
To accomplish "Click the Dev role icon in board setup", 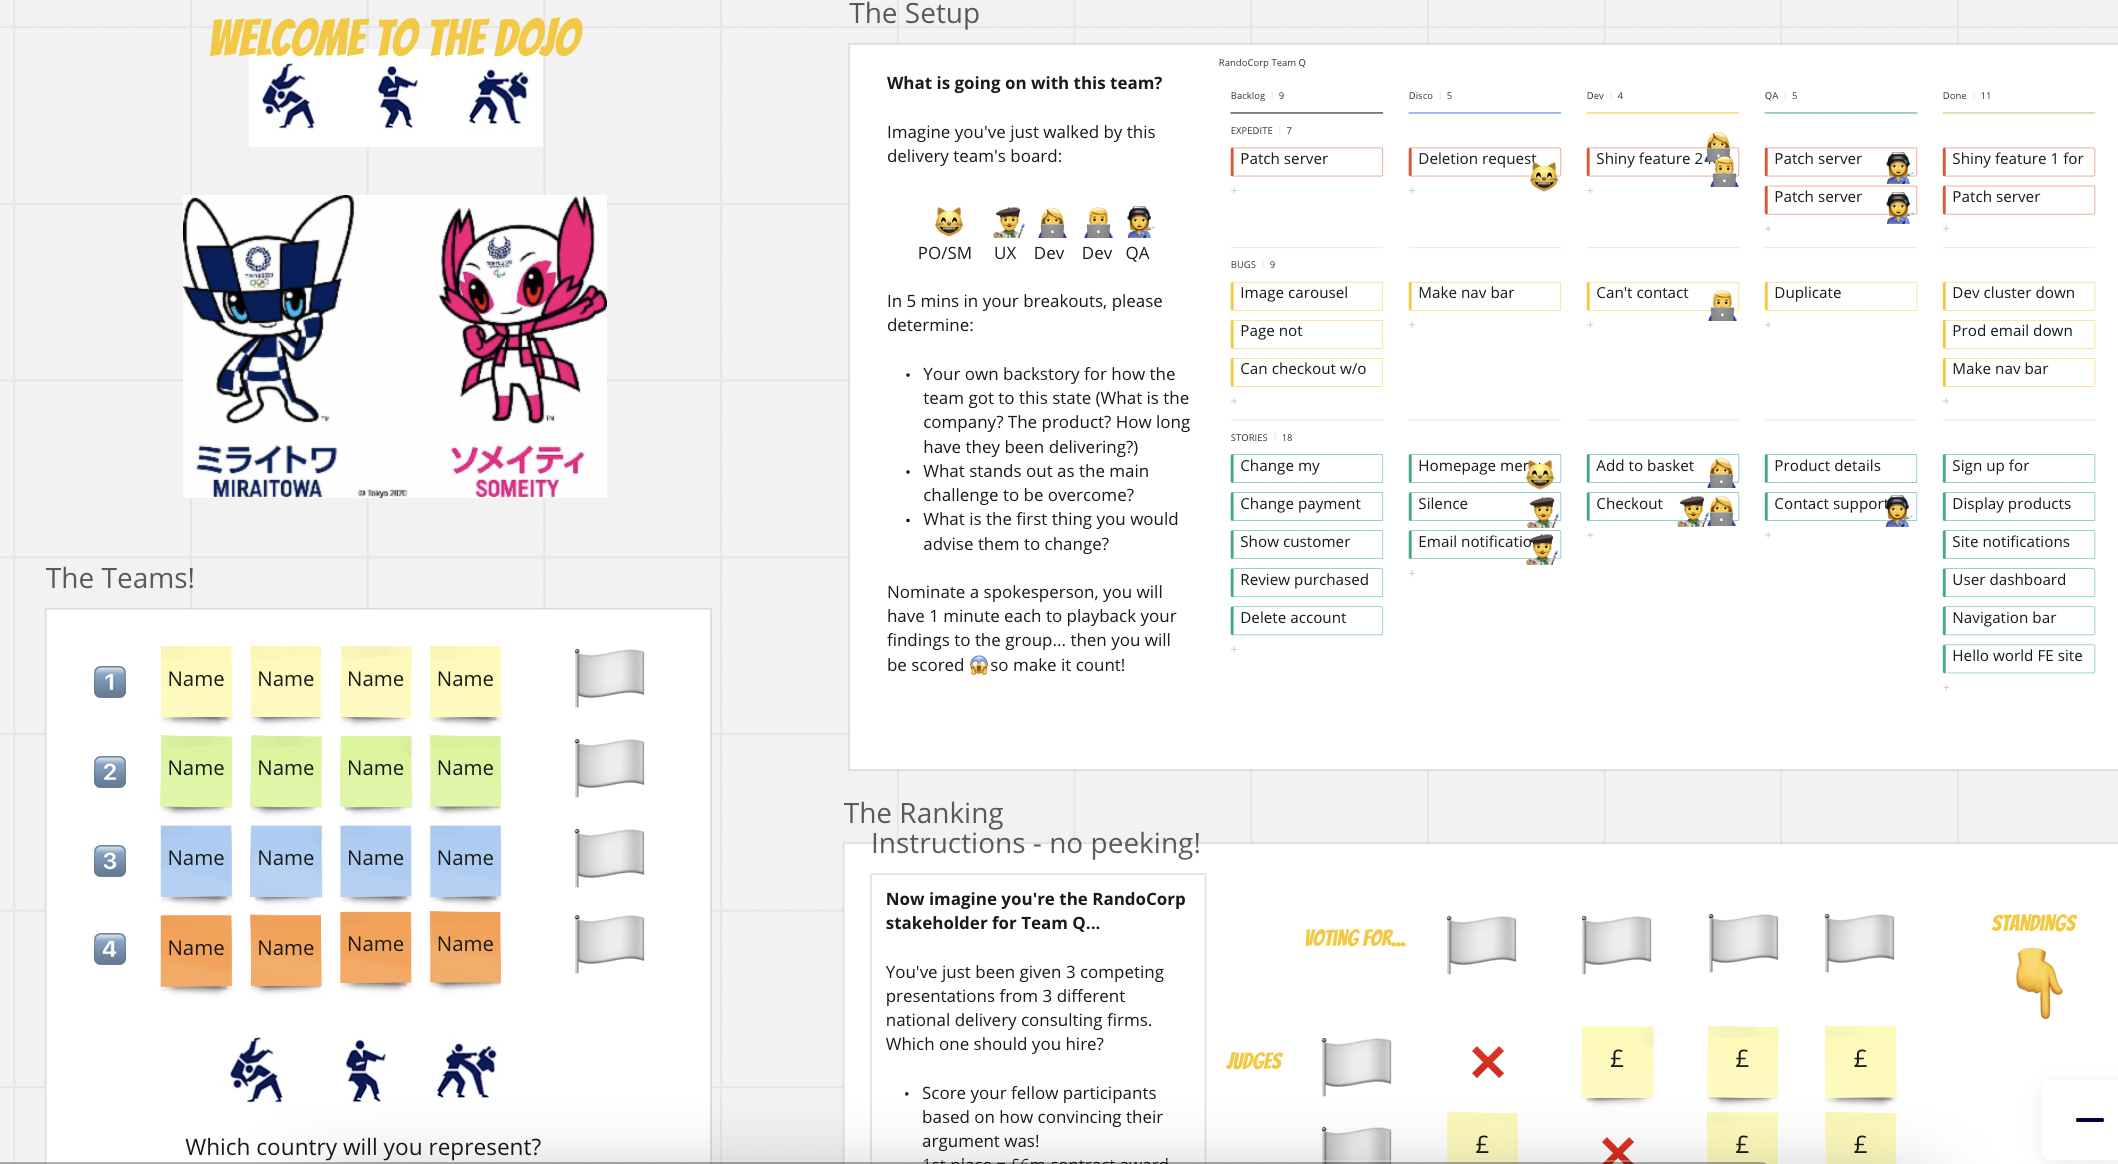I will (x=1048, y=221).
